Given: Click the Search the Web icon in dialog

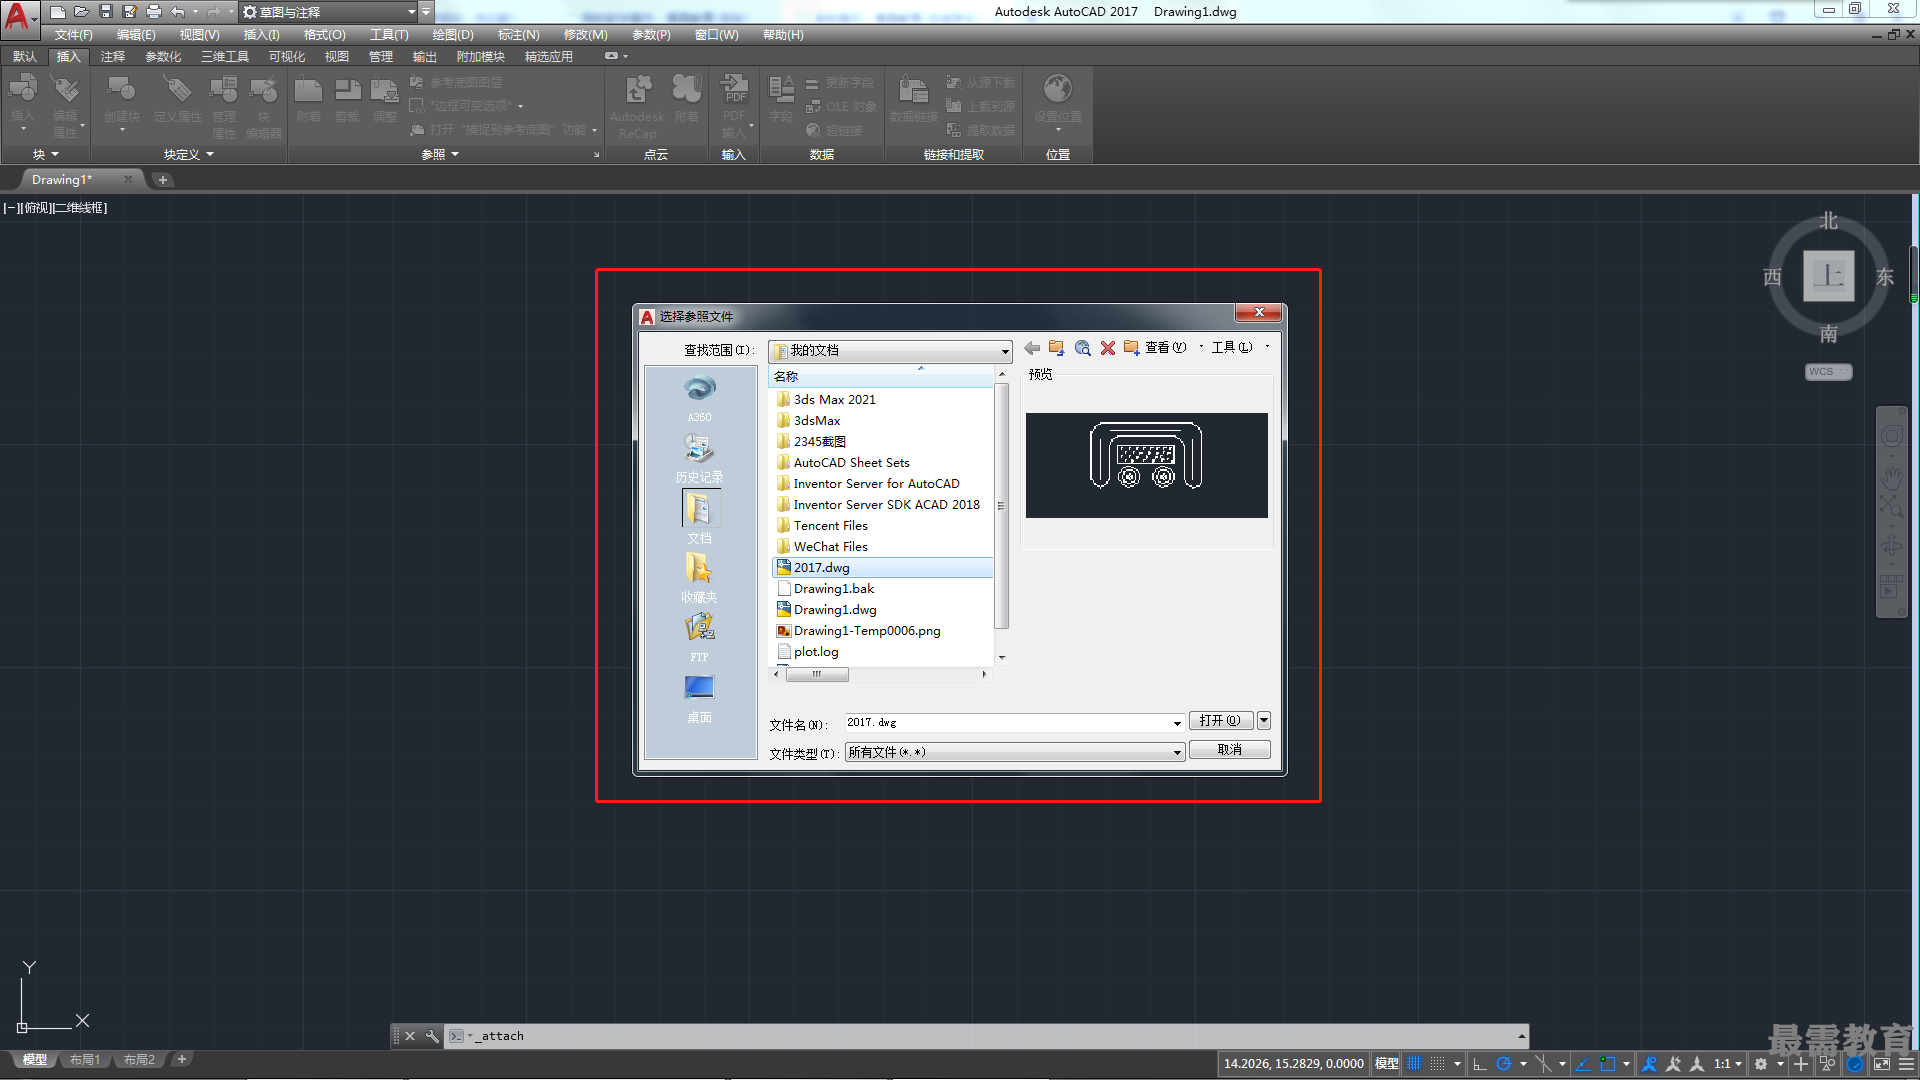Looking at the screenshot, I should pyautogui.click(x=1083, y=348).
